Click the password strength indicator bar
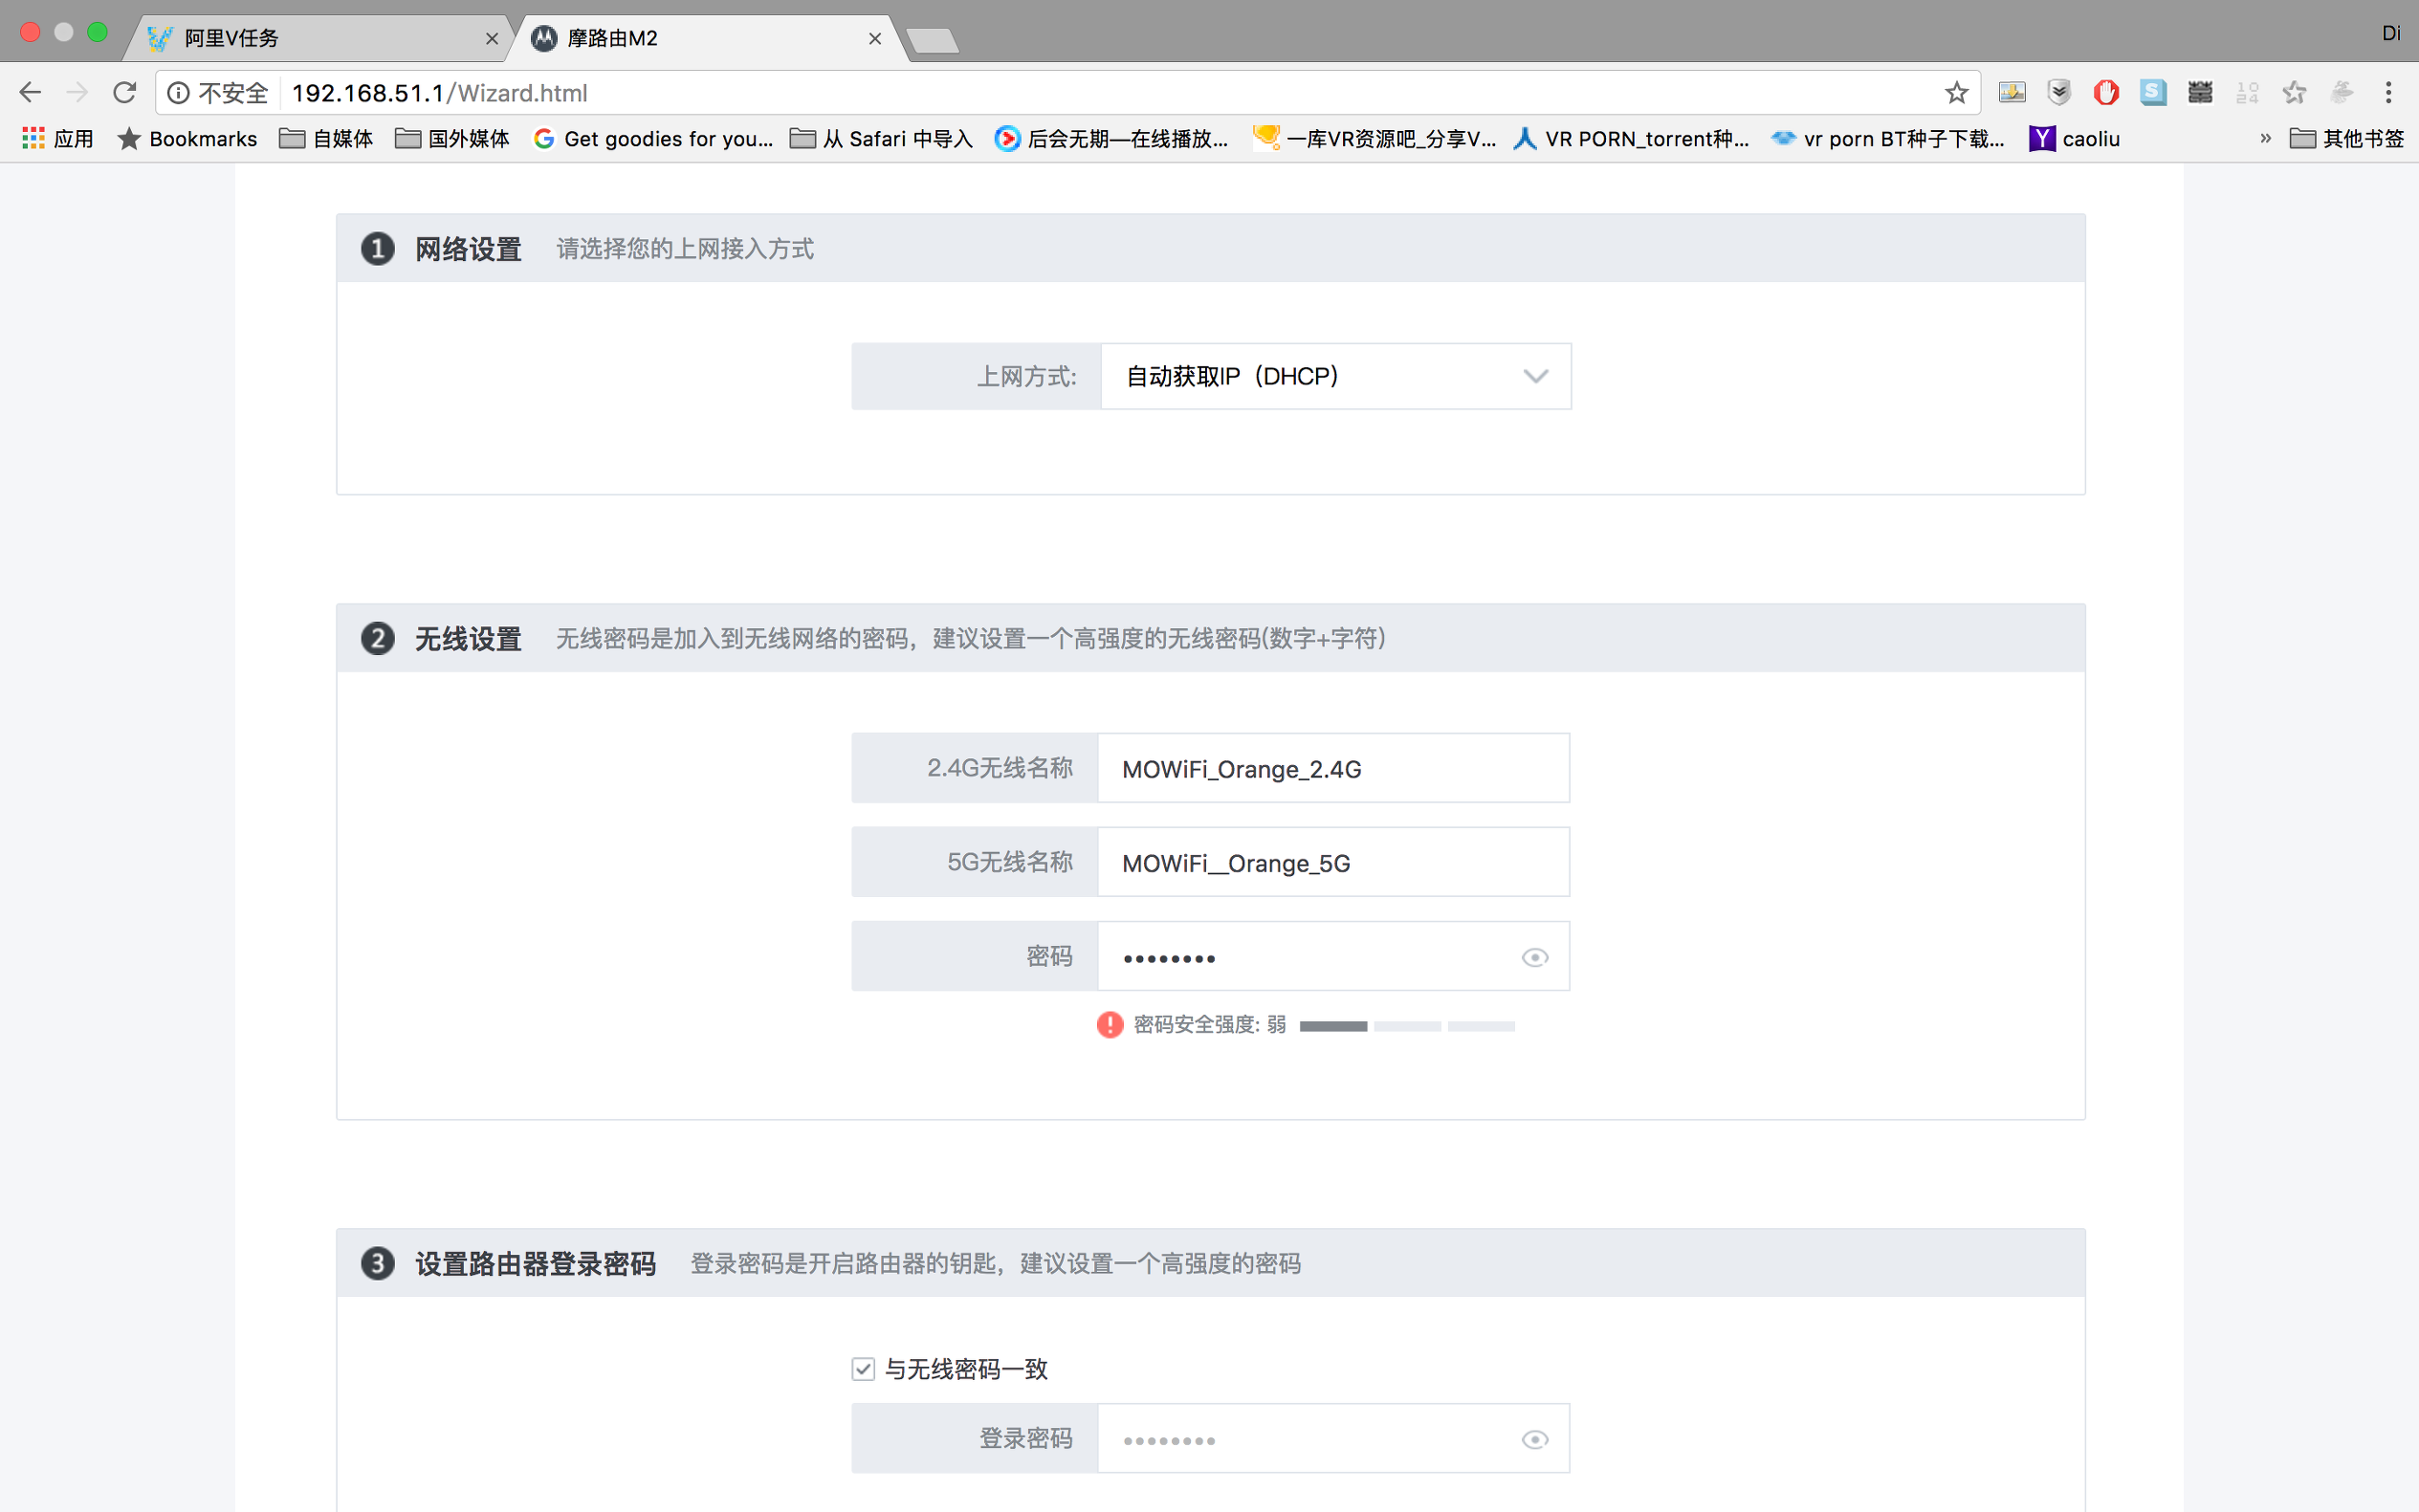The height and width of the screenshot is (1512, 2419). pyautogui.click(x=1406, y=1026)
